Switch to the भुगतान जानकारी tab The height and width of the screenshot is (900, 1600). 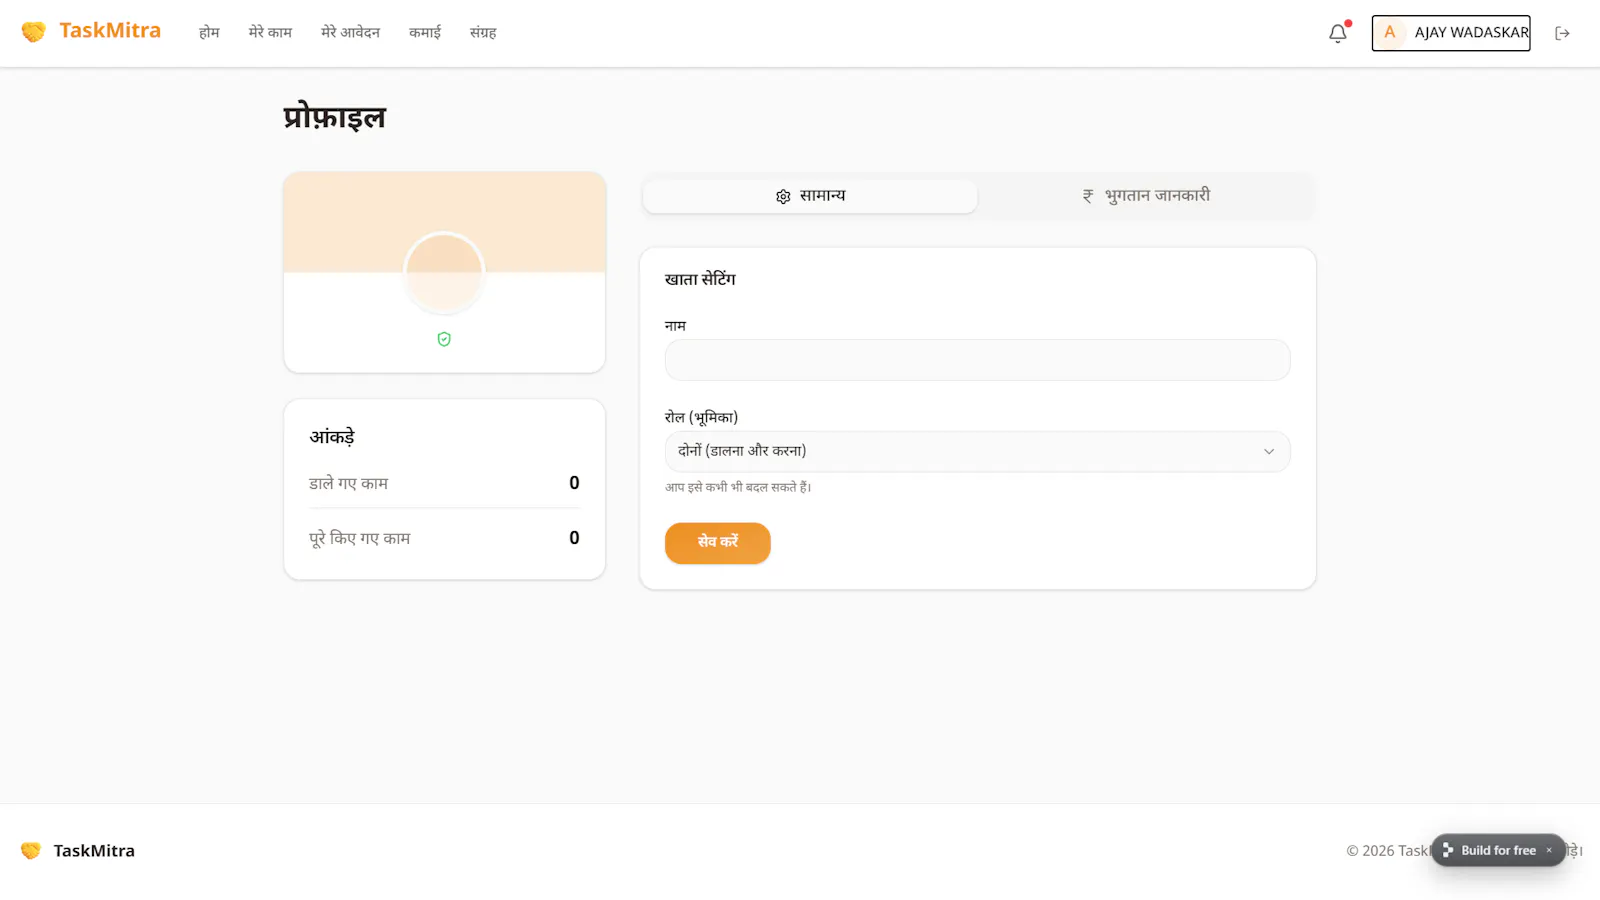1146,196
